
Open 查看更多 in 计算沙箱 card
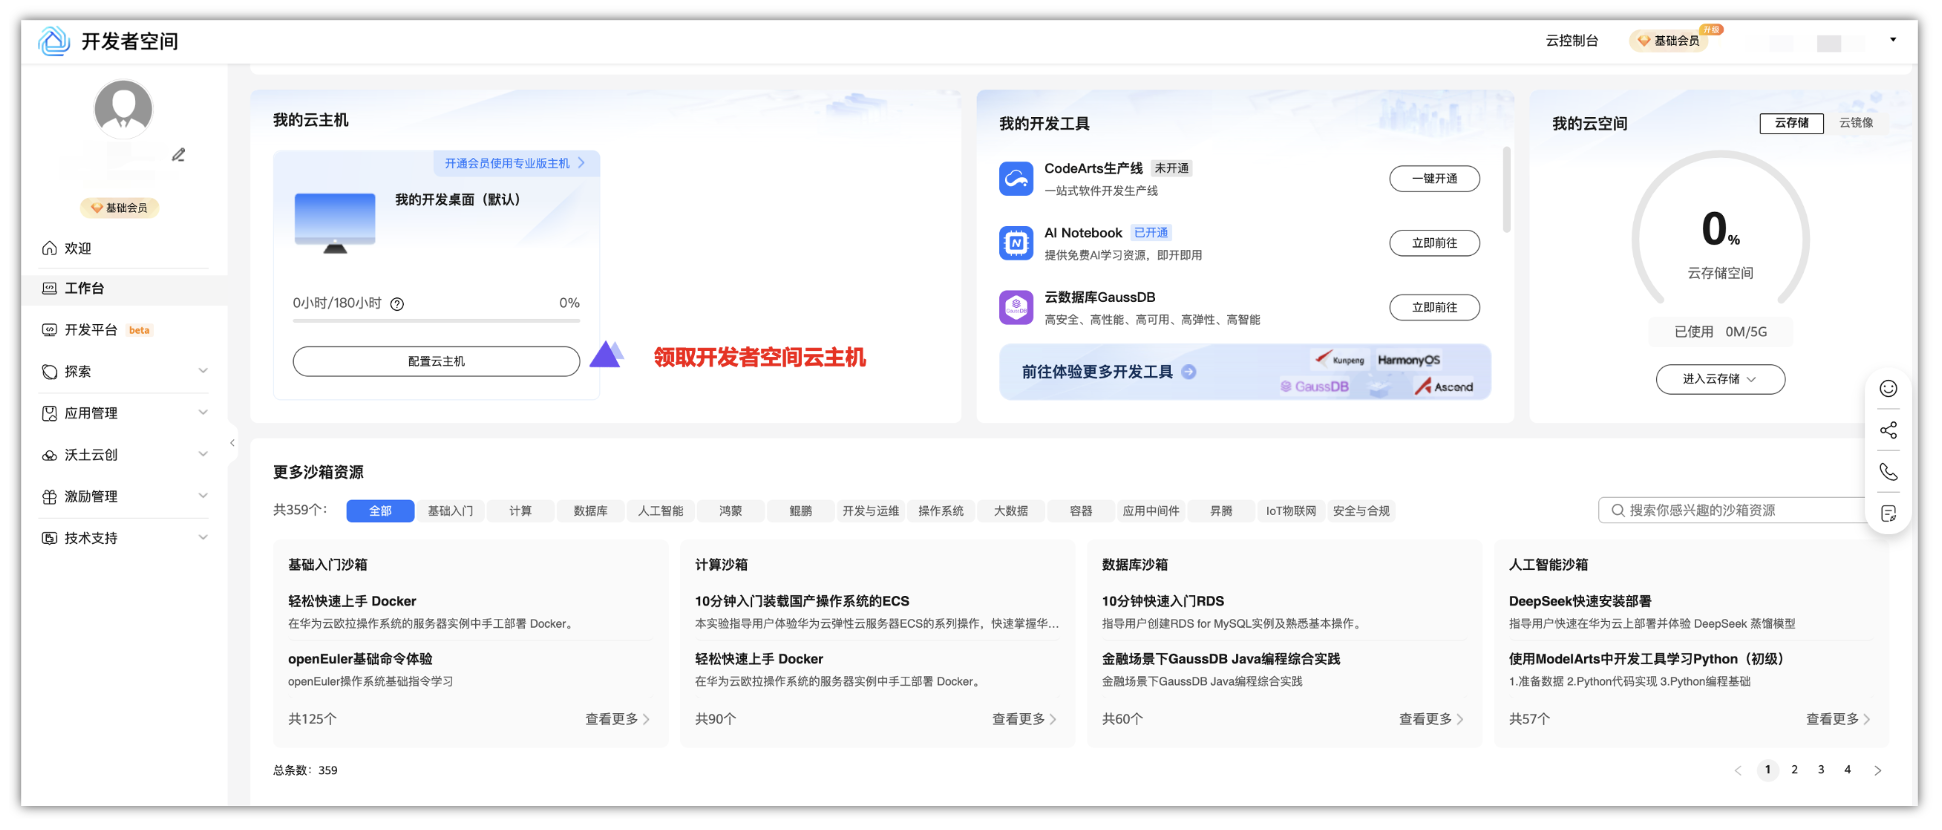(x=1024, y=719)
